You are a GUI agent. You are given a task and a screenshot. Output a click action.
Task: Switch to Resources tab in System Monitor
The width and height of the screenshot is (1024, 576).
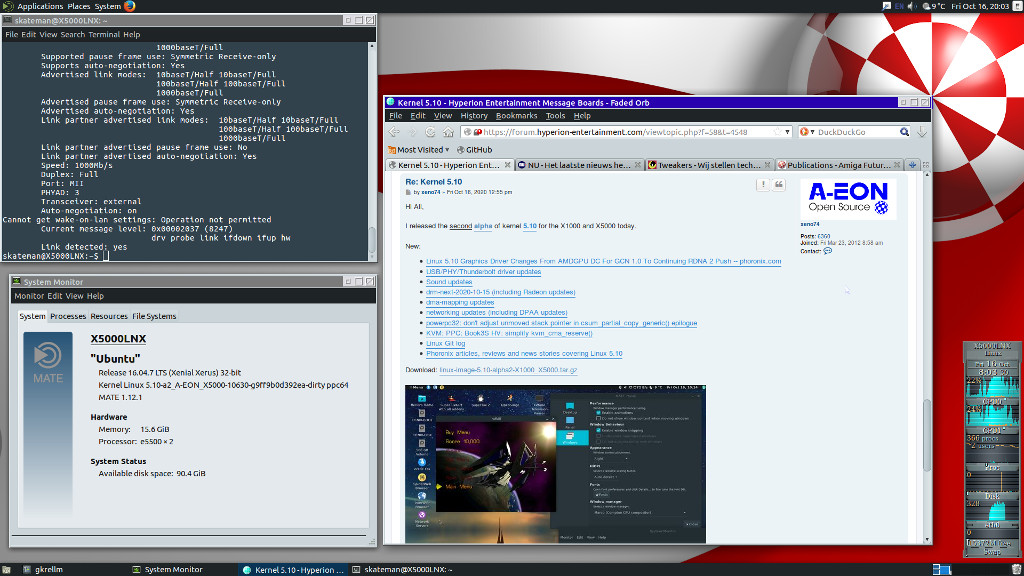pyautogui.click(x=108, y=316)
